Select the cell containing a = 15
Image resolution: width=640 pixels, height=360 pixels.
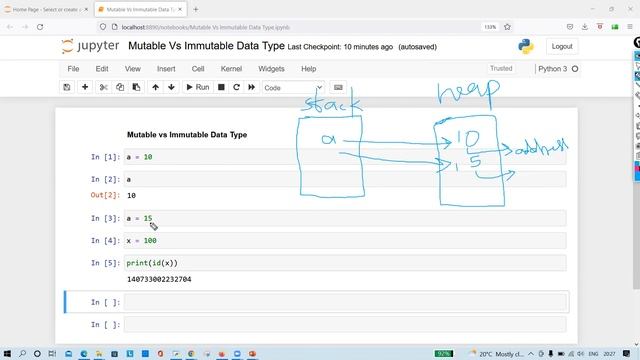tap(345, 218)
